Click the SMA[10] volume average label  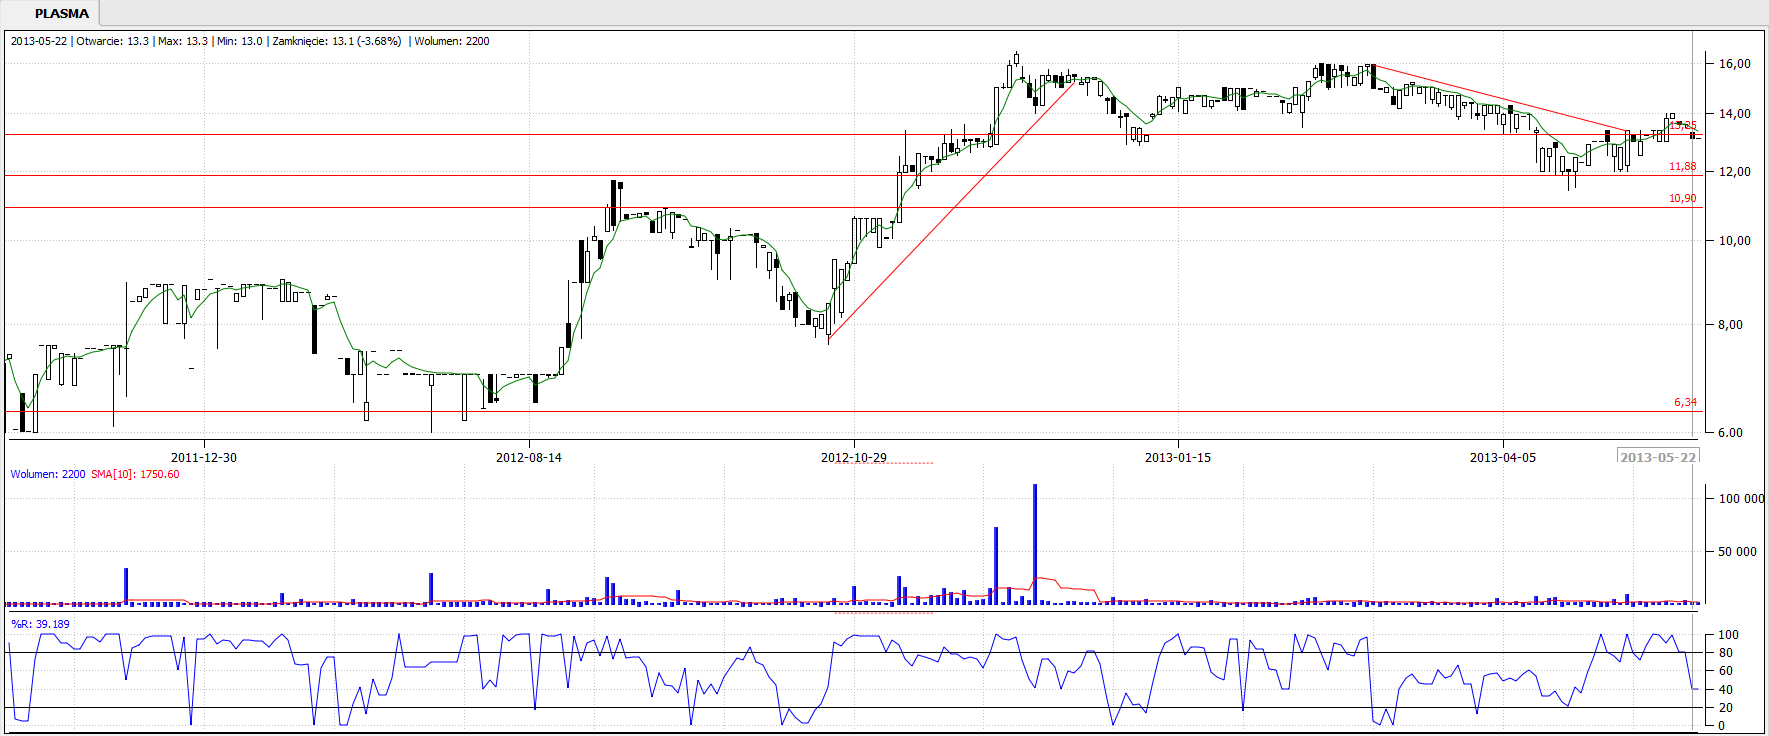point(135,474)
